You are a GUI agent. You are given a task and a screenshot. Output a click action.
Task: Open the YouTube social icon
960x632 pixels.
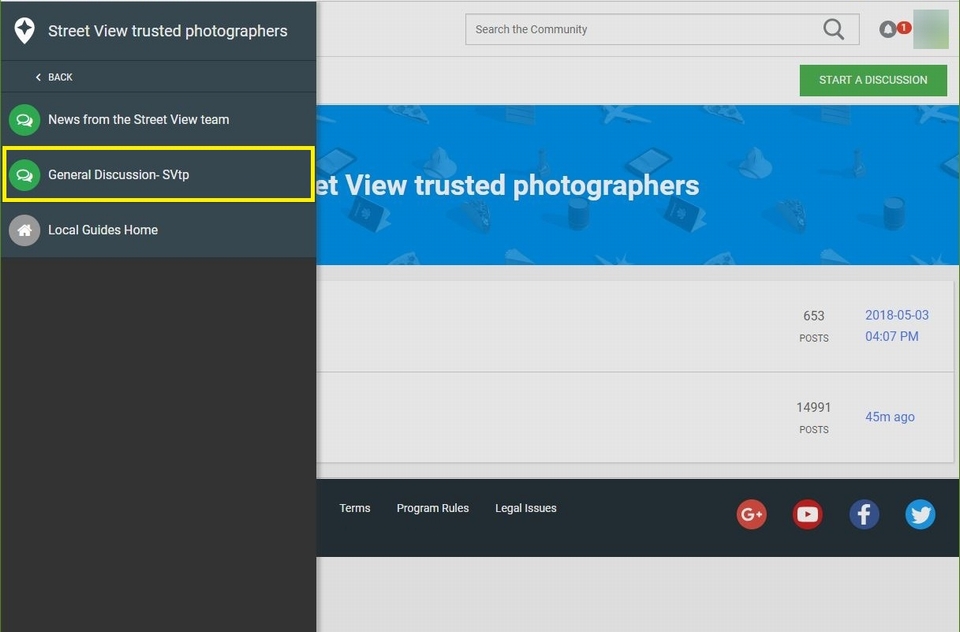pos(808,514)
